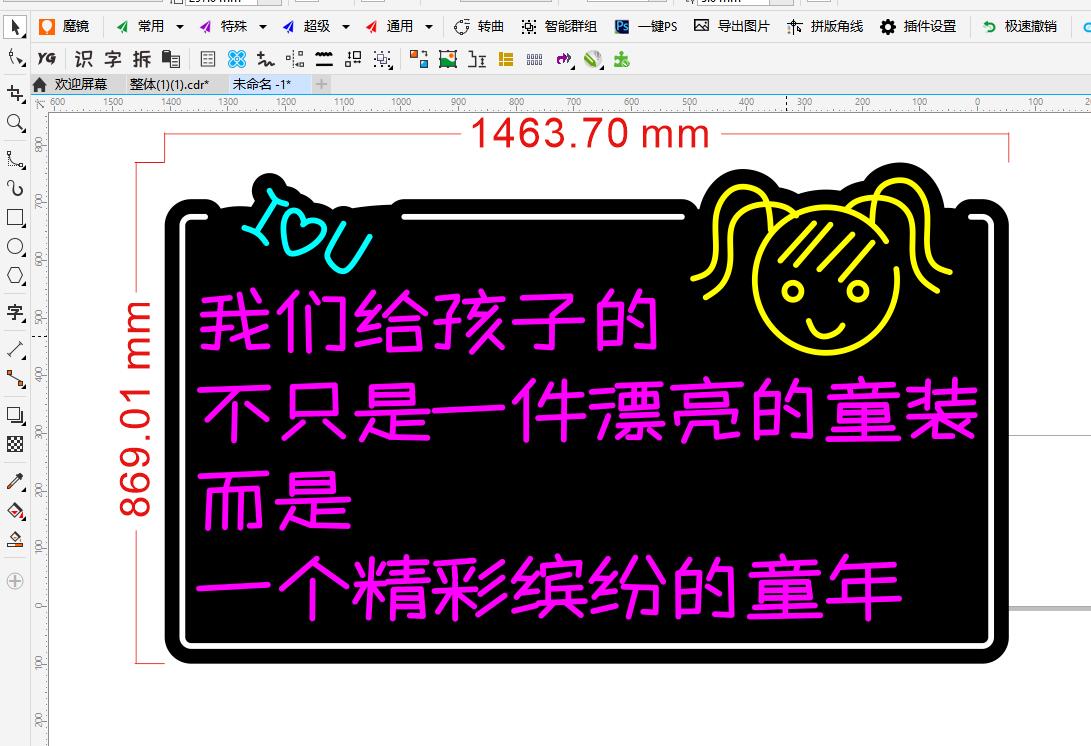
Task: Click the green pencil disc icon
Action: pos(593,60)
